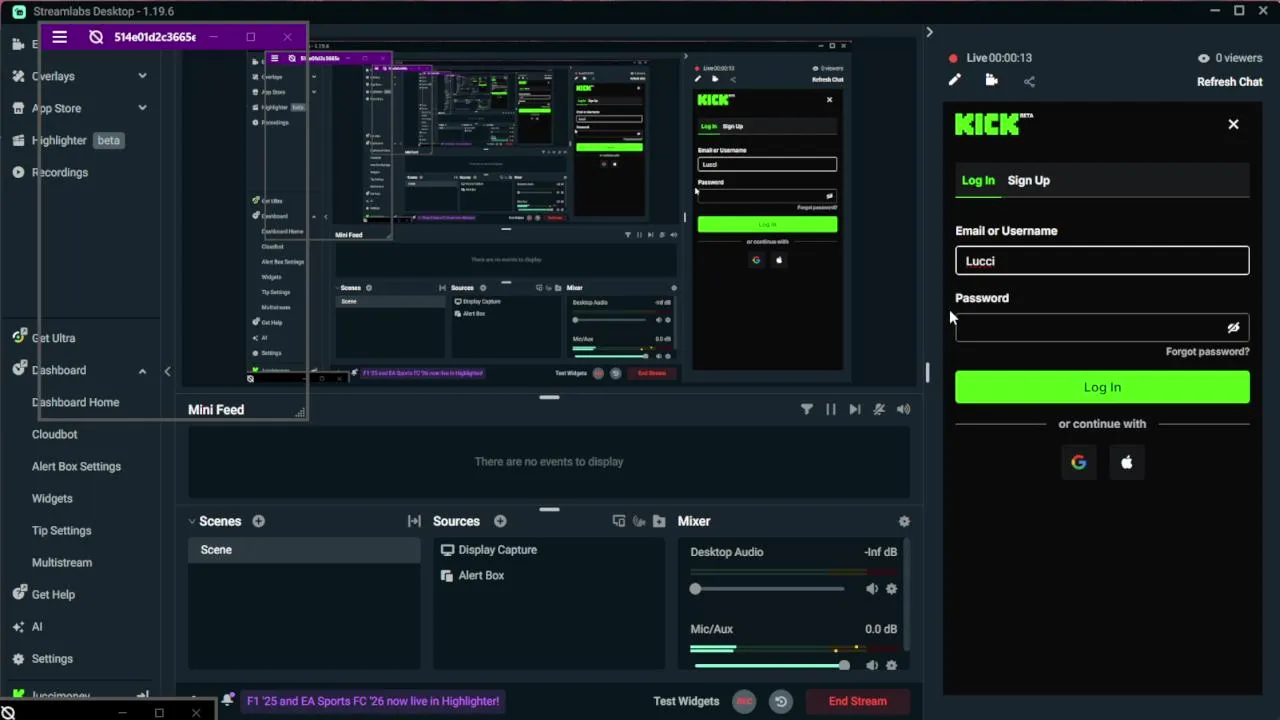Collapse the Scenes panel chevron
Image resolution: width=1280 pixels, height=720 pixels.
tap(191, 521)
